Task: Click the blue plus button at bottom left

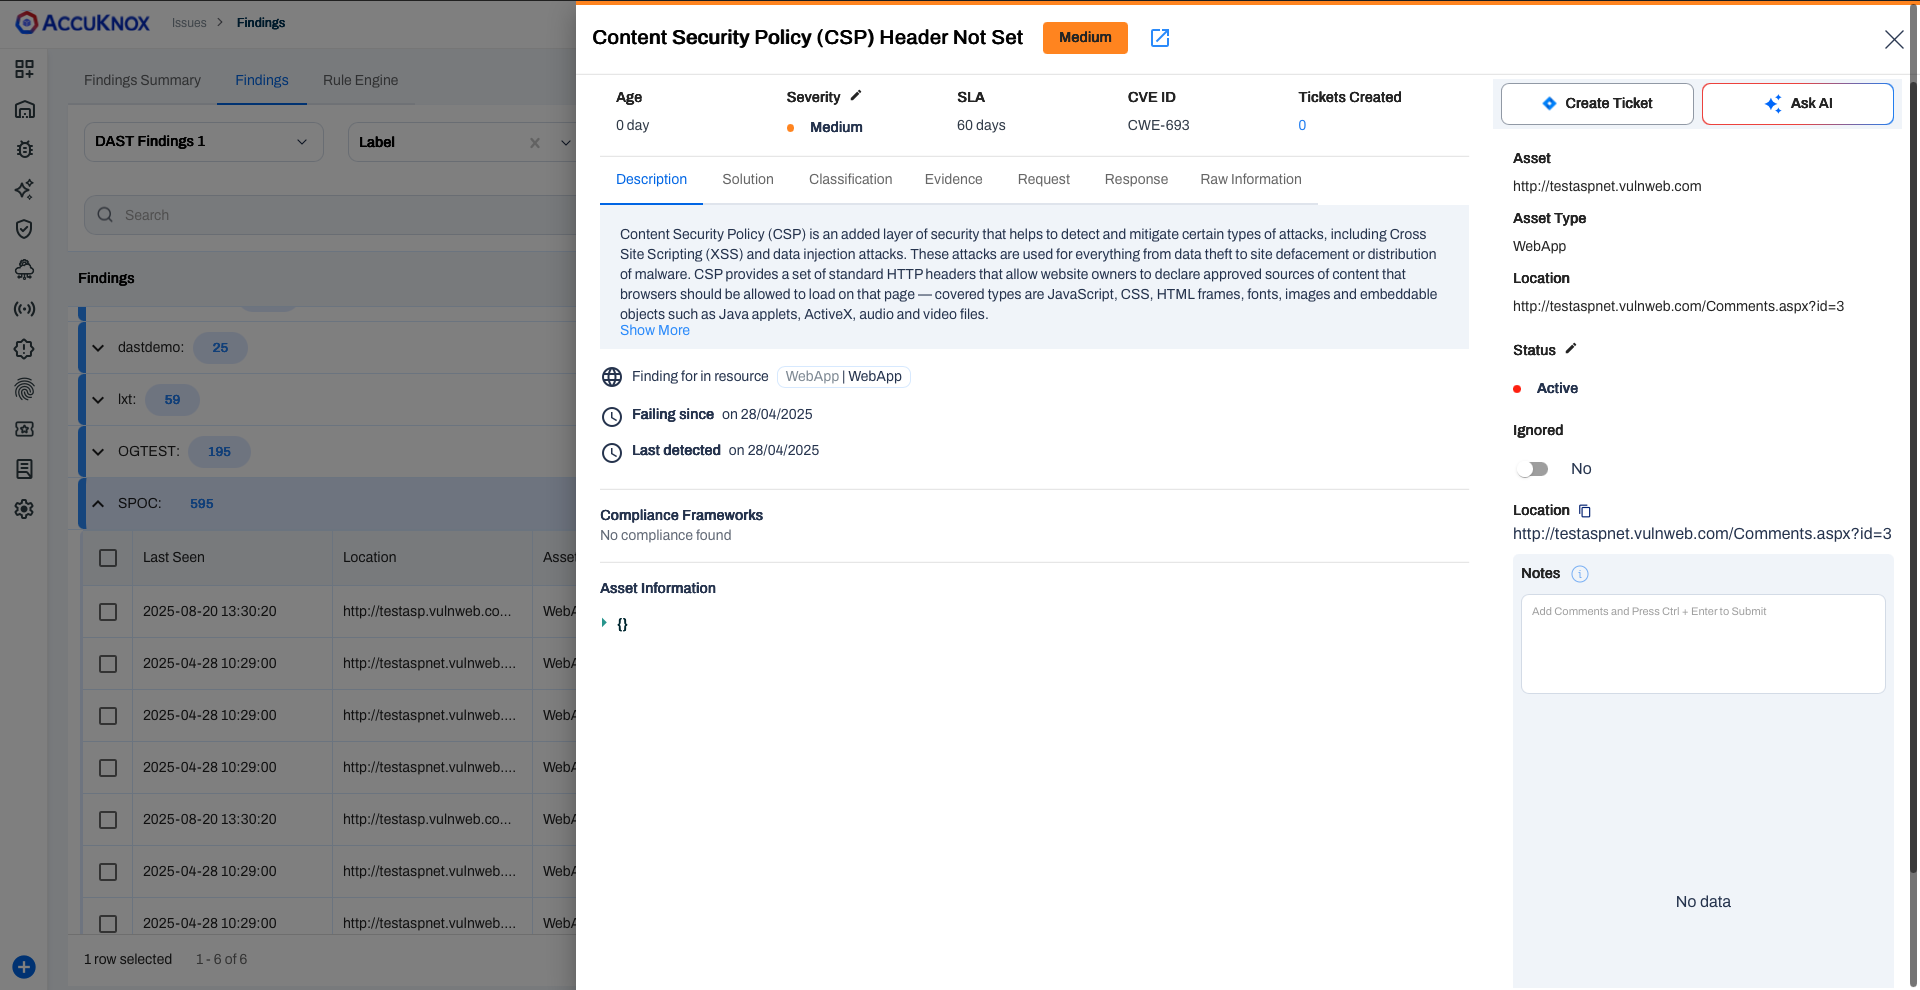Action: [x=24, y=967]
